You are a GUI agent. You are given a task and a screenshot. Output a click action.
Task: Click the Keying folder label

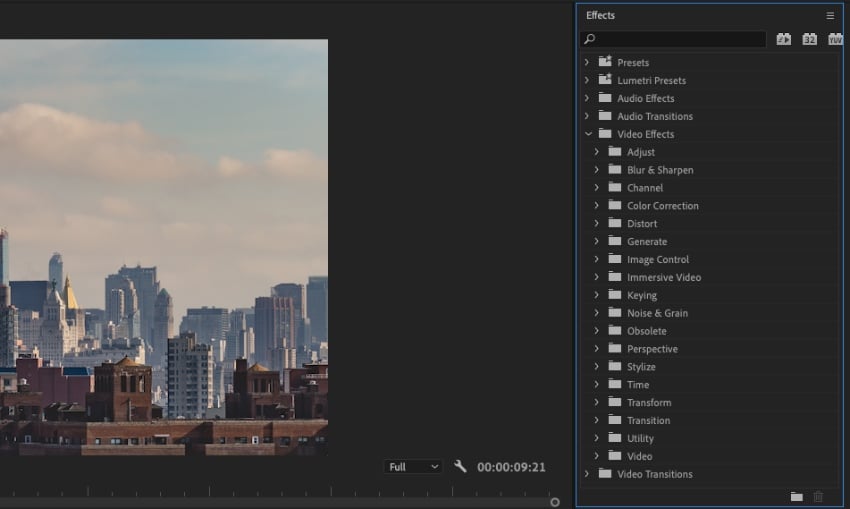[x=642, y=295]
